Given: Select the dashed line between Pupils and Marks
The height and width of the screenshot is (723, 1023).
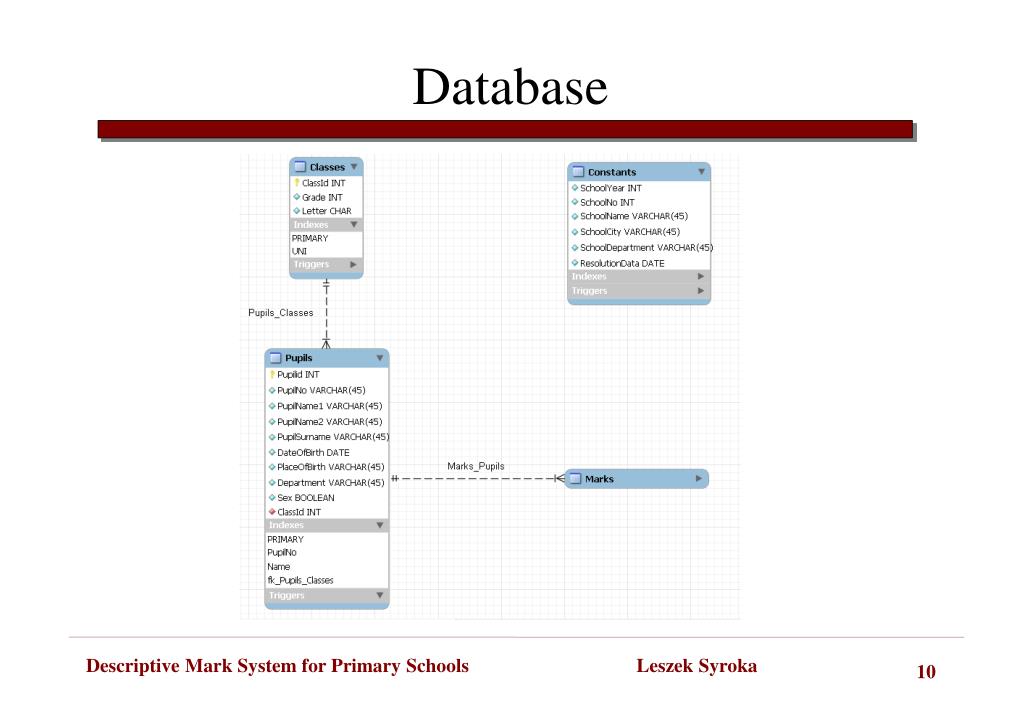Looking at the screenshot, I should click(478, 478).
